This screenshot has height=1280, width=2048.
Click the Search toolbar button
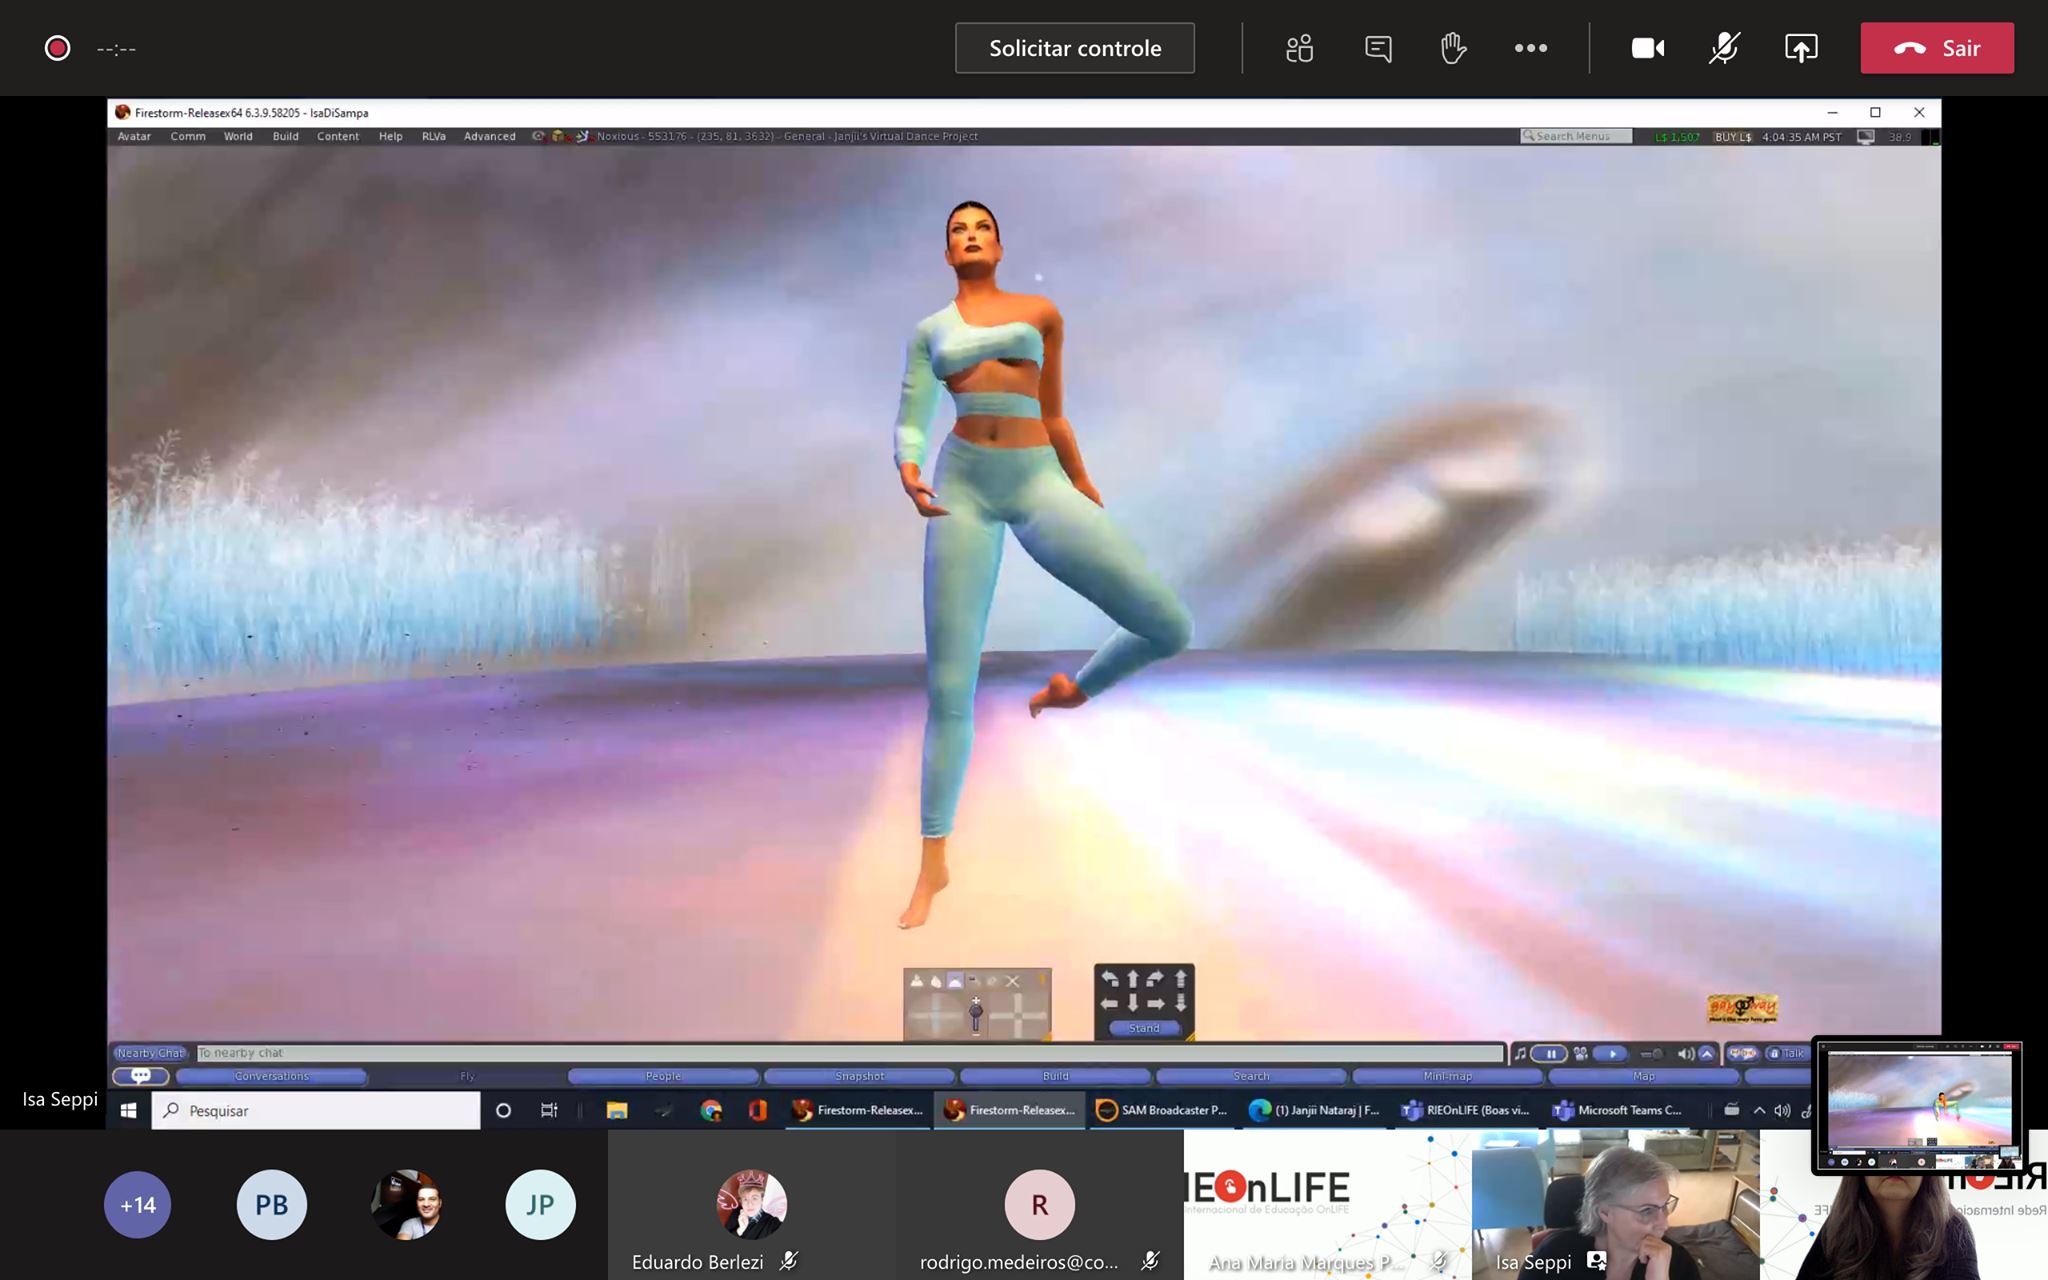[x=1251, y=1076]
